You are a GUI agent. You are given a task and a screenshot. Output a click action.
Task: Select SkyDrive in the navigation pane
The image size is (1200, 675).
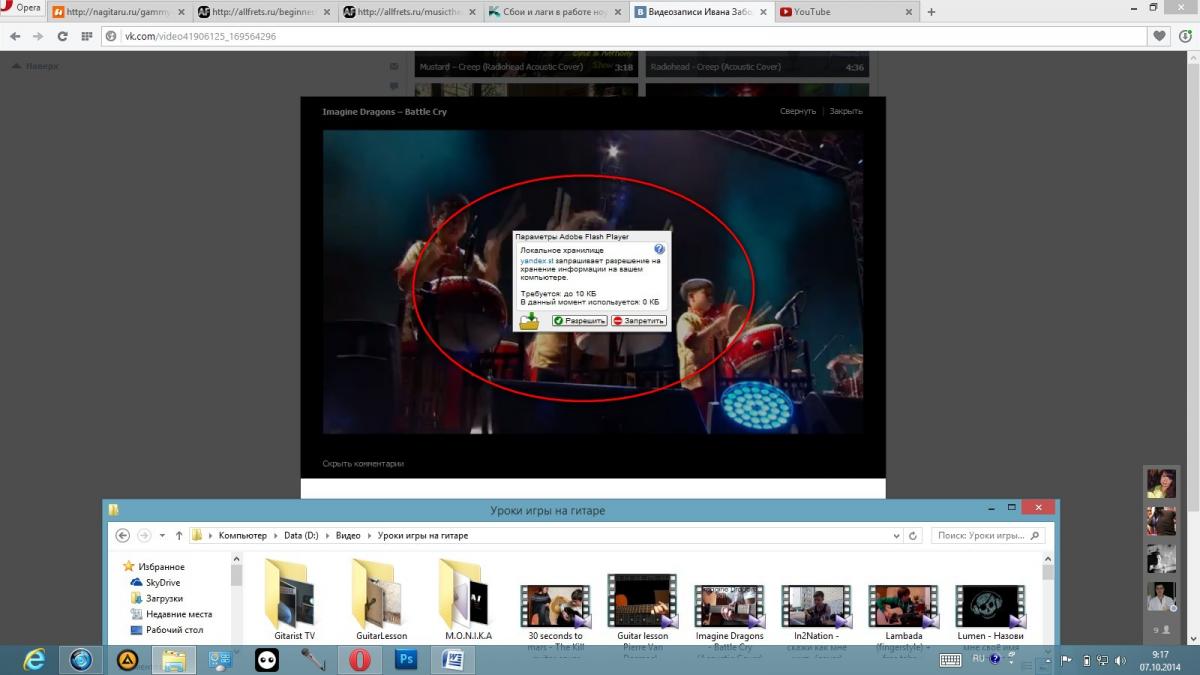point(162,582)
